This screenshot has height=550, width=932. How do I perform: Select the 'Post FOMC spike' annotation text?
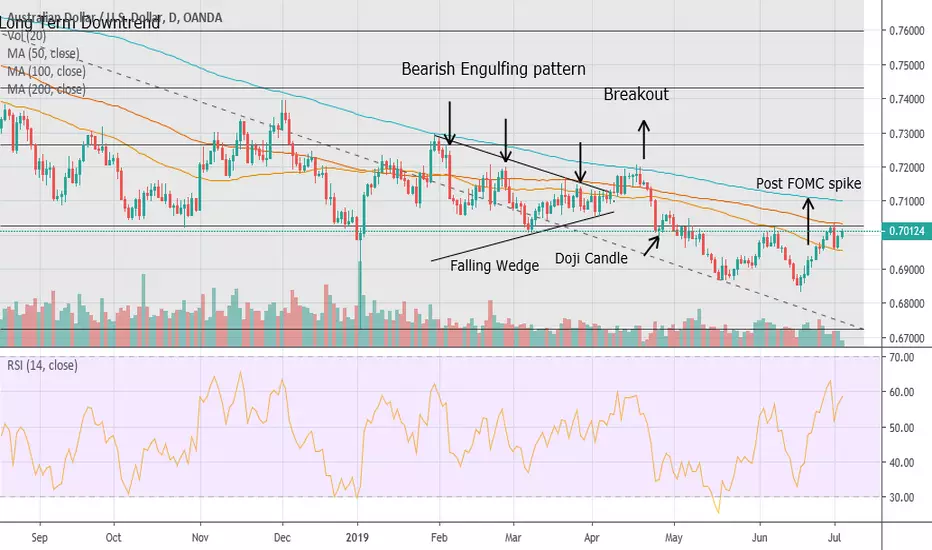808,184
